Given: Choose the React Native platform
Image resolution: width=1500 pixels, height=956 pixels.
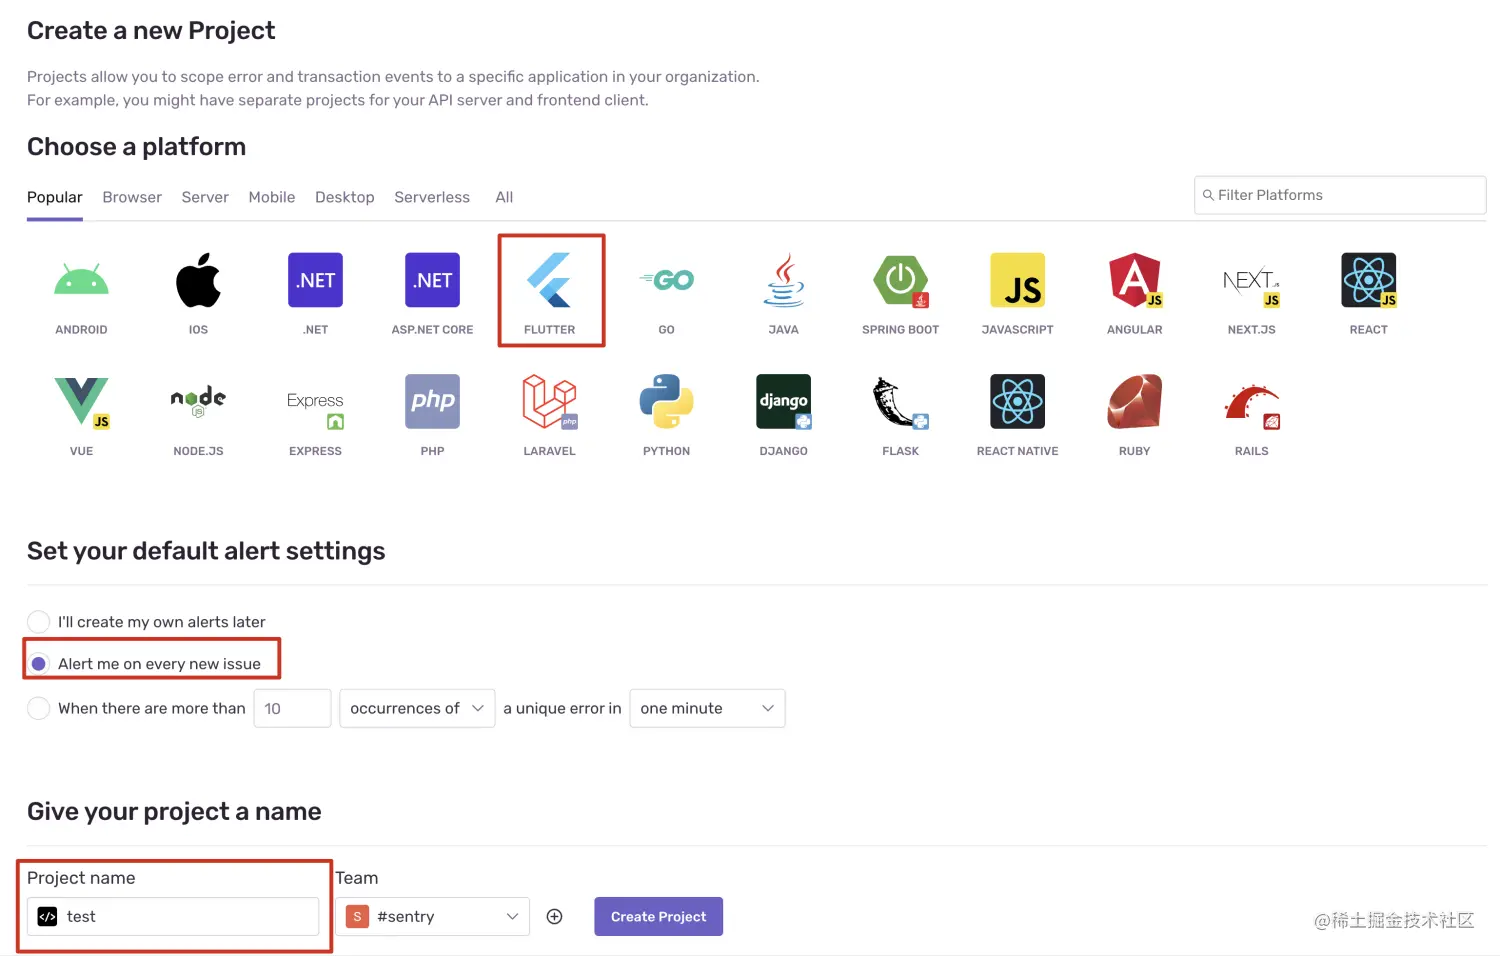Looking at the screenshot, I should pos(1018,402).
